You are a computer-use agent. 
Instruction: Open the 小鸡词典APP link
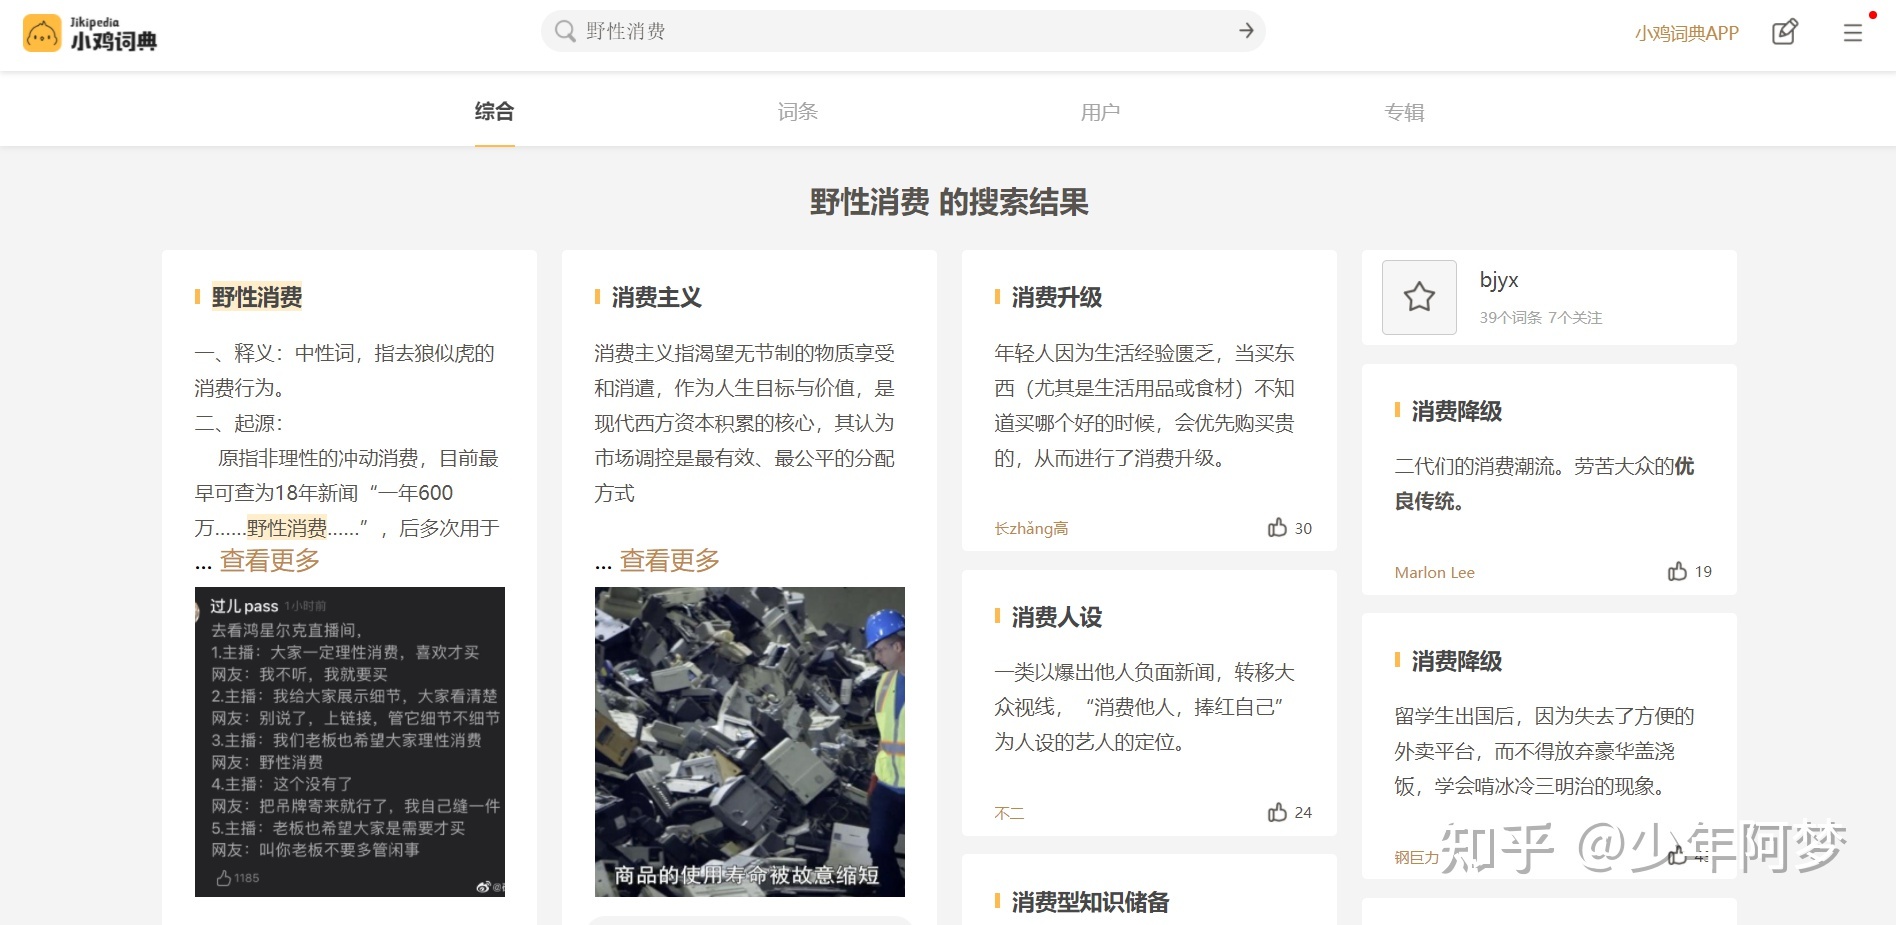click(1686, 33)
